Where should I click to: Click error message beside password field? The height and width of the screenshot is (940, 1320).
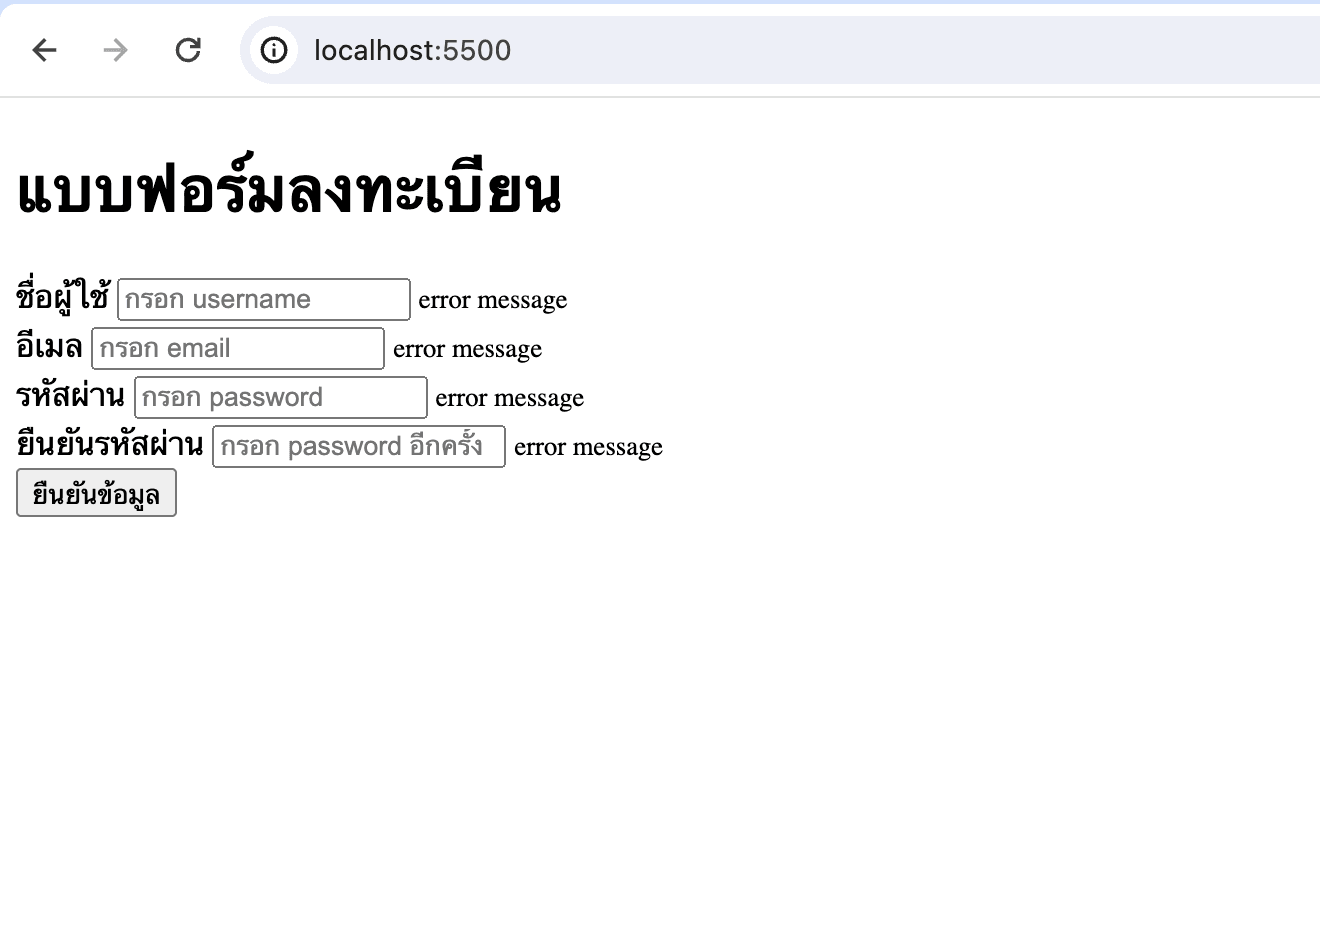point(509,397)
